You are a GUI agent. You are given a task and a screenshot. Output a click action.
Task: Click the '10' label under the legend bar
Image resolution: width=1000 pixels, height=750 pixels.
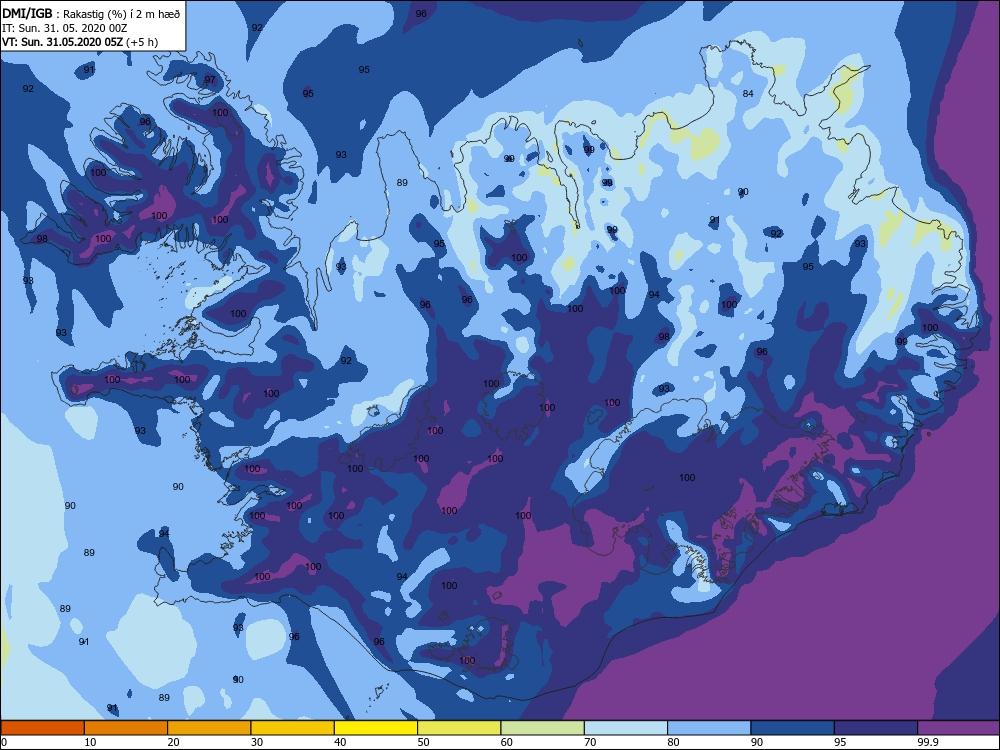tap(91, 742)
